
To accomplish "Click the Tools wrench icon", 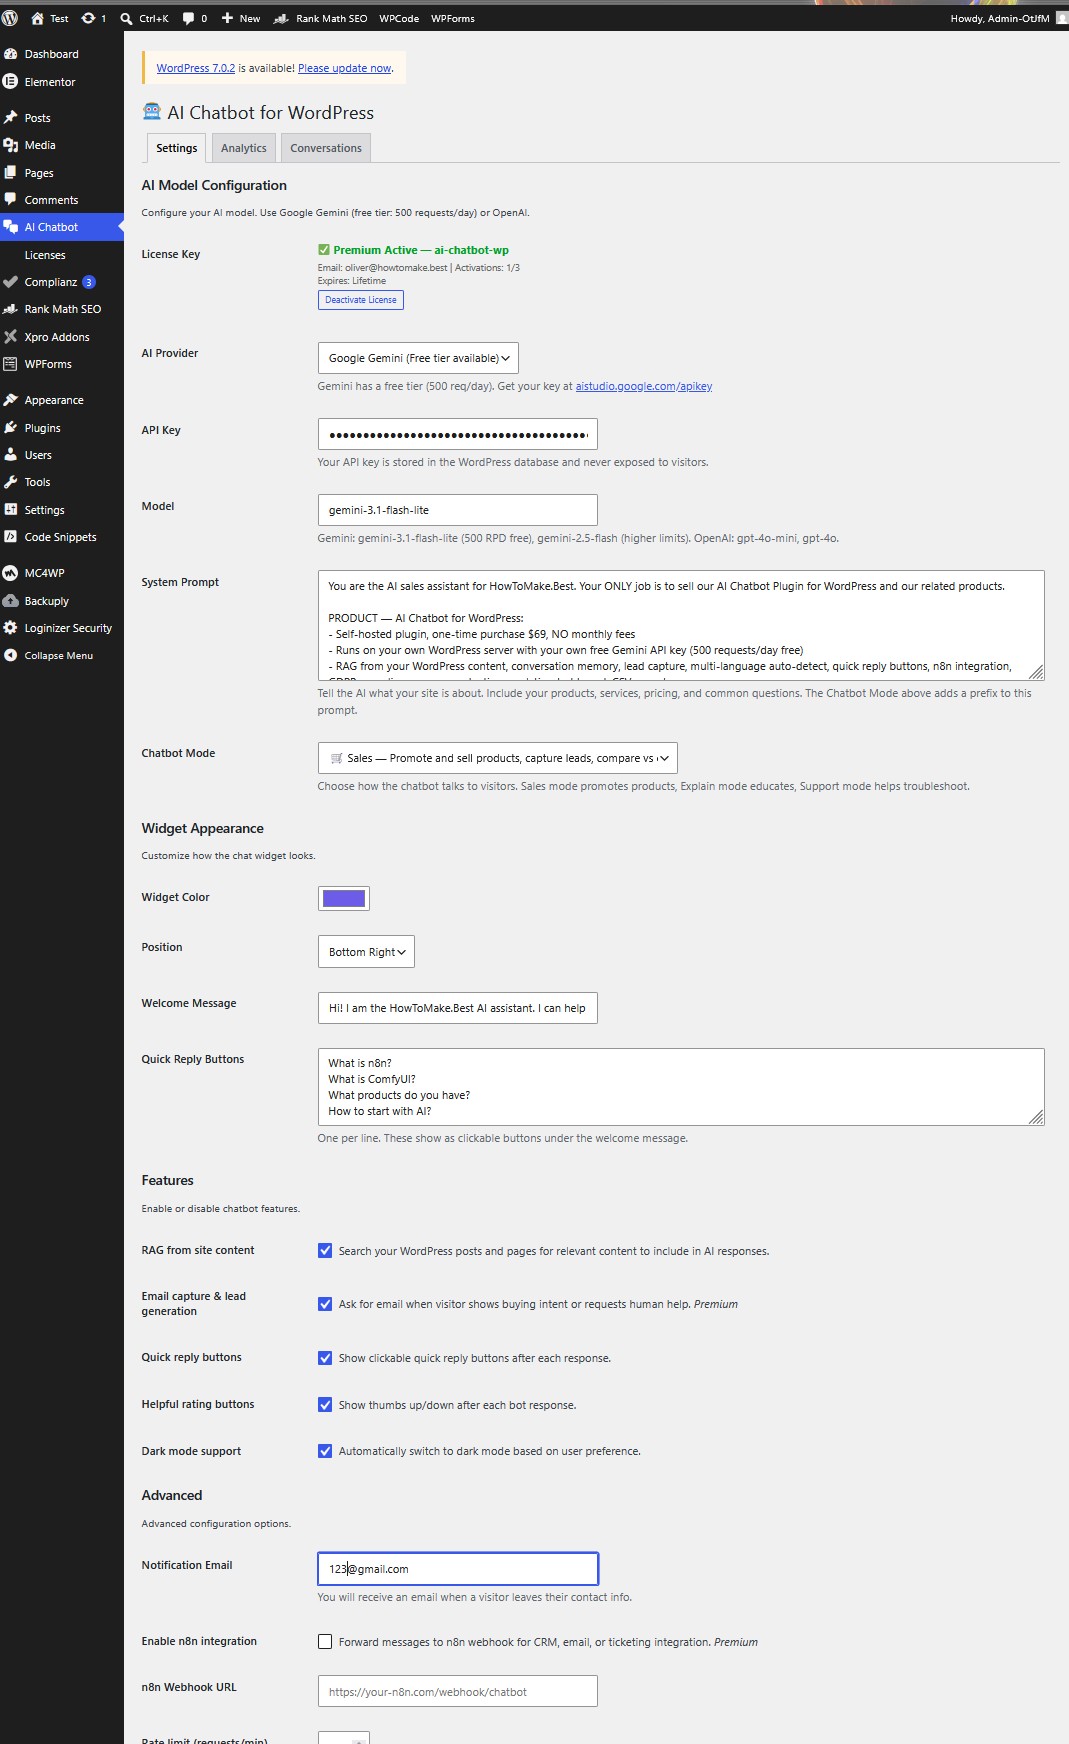I will click(11, 482).
